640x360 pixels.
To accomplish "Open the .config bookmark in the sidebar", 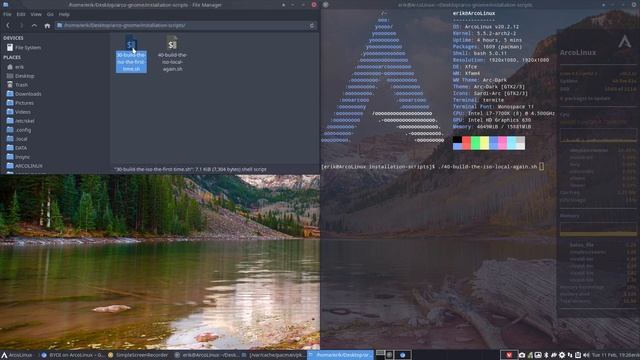I will [x=19, y=130].
